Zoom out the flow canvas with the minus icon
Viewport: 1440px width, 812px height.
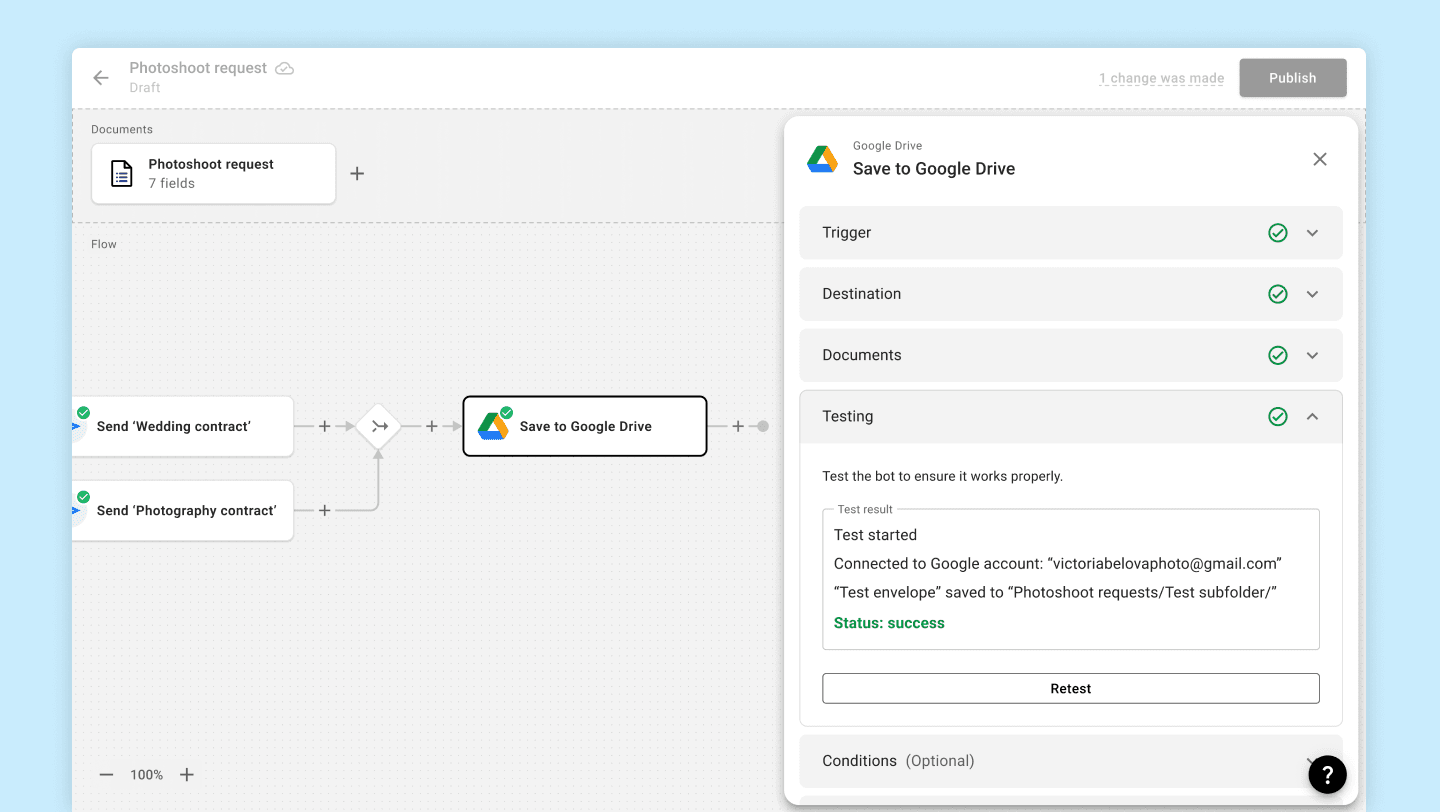coord(107,775)
